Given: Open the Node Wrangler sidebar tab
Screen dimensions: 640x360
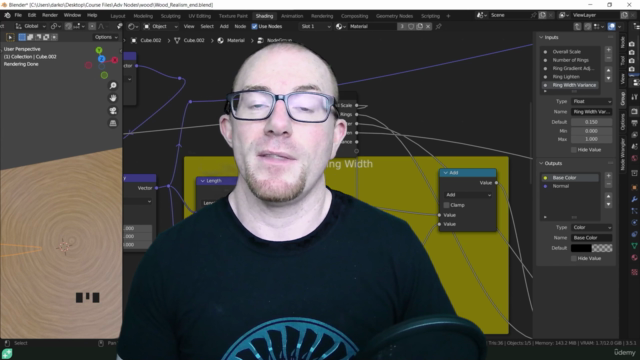Looking at the screenshot, I should coord(623,154).
